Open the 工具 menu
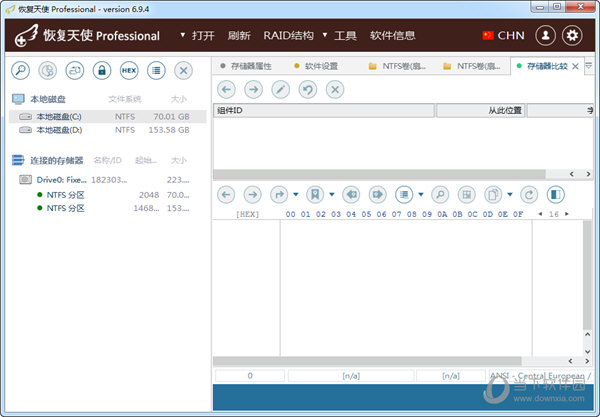The height and width of the screenshot is (417, 600). pyautogui.click(x=346, y=36)
